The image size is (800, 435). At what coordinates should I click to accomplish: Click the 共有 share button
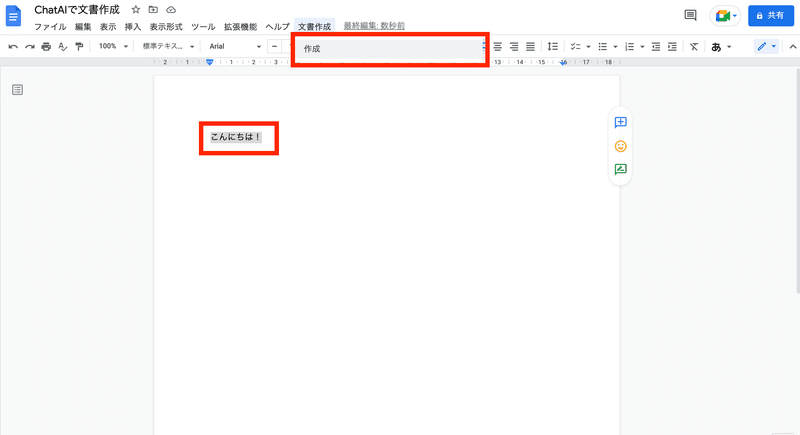[771, 16]
